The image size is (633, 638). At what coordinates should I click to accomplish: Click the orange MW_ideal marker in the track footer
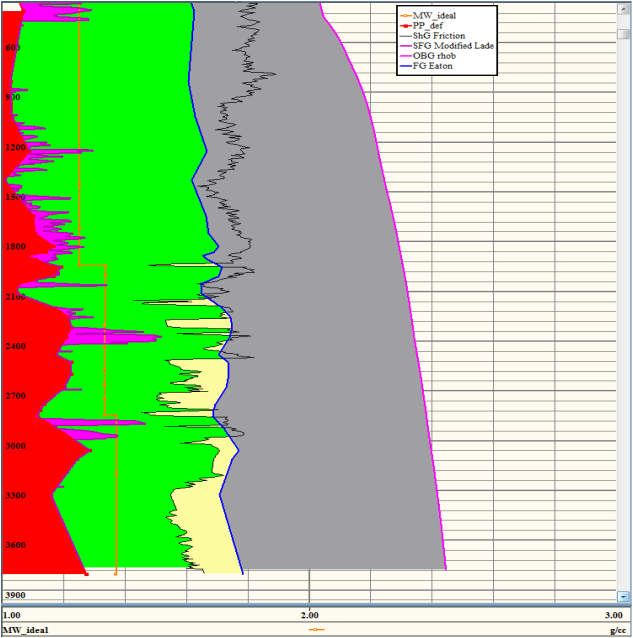(317, 630)
